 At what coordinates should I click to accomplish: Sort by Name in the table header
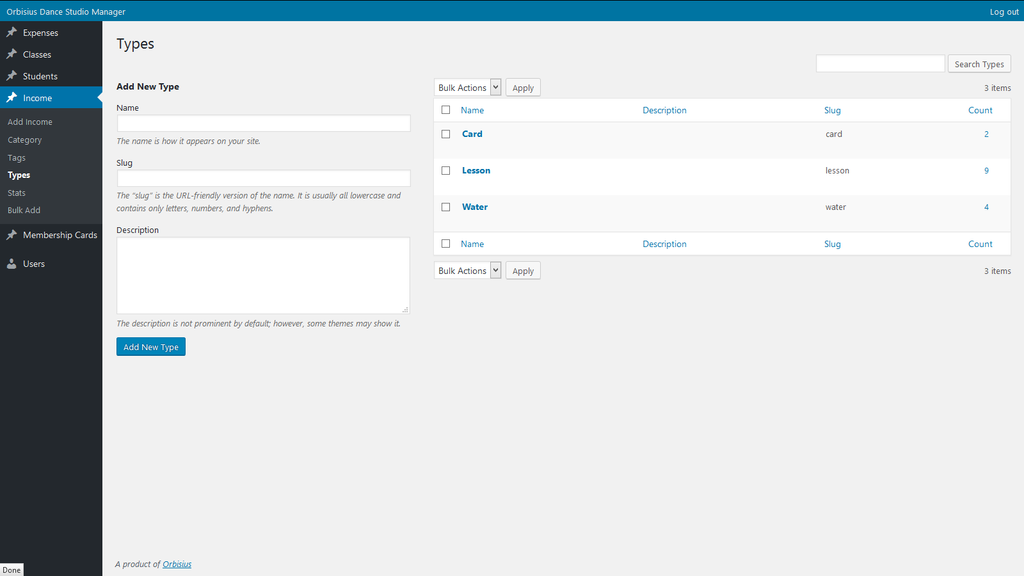click(x=472, y=110)
